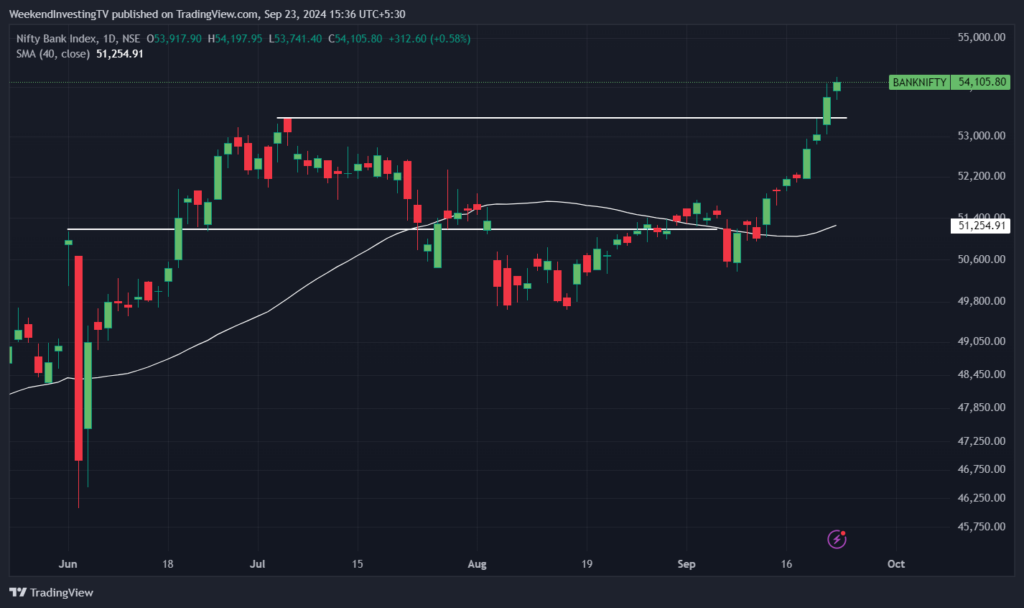Image resolution: width=1024 pixels, height=608 pixels.
Task: Click the 53,000.00 price axis label
Action: point(982,136)
